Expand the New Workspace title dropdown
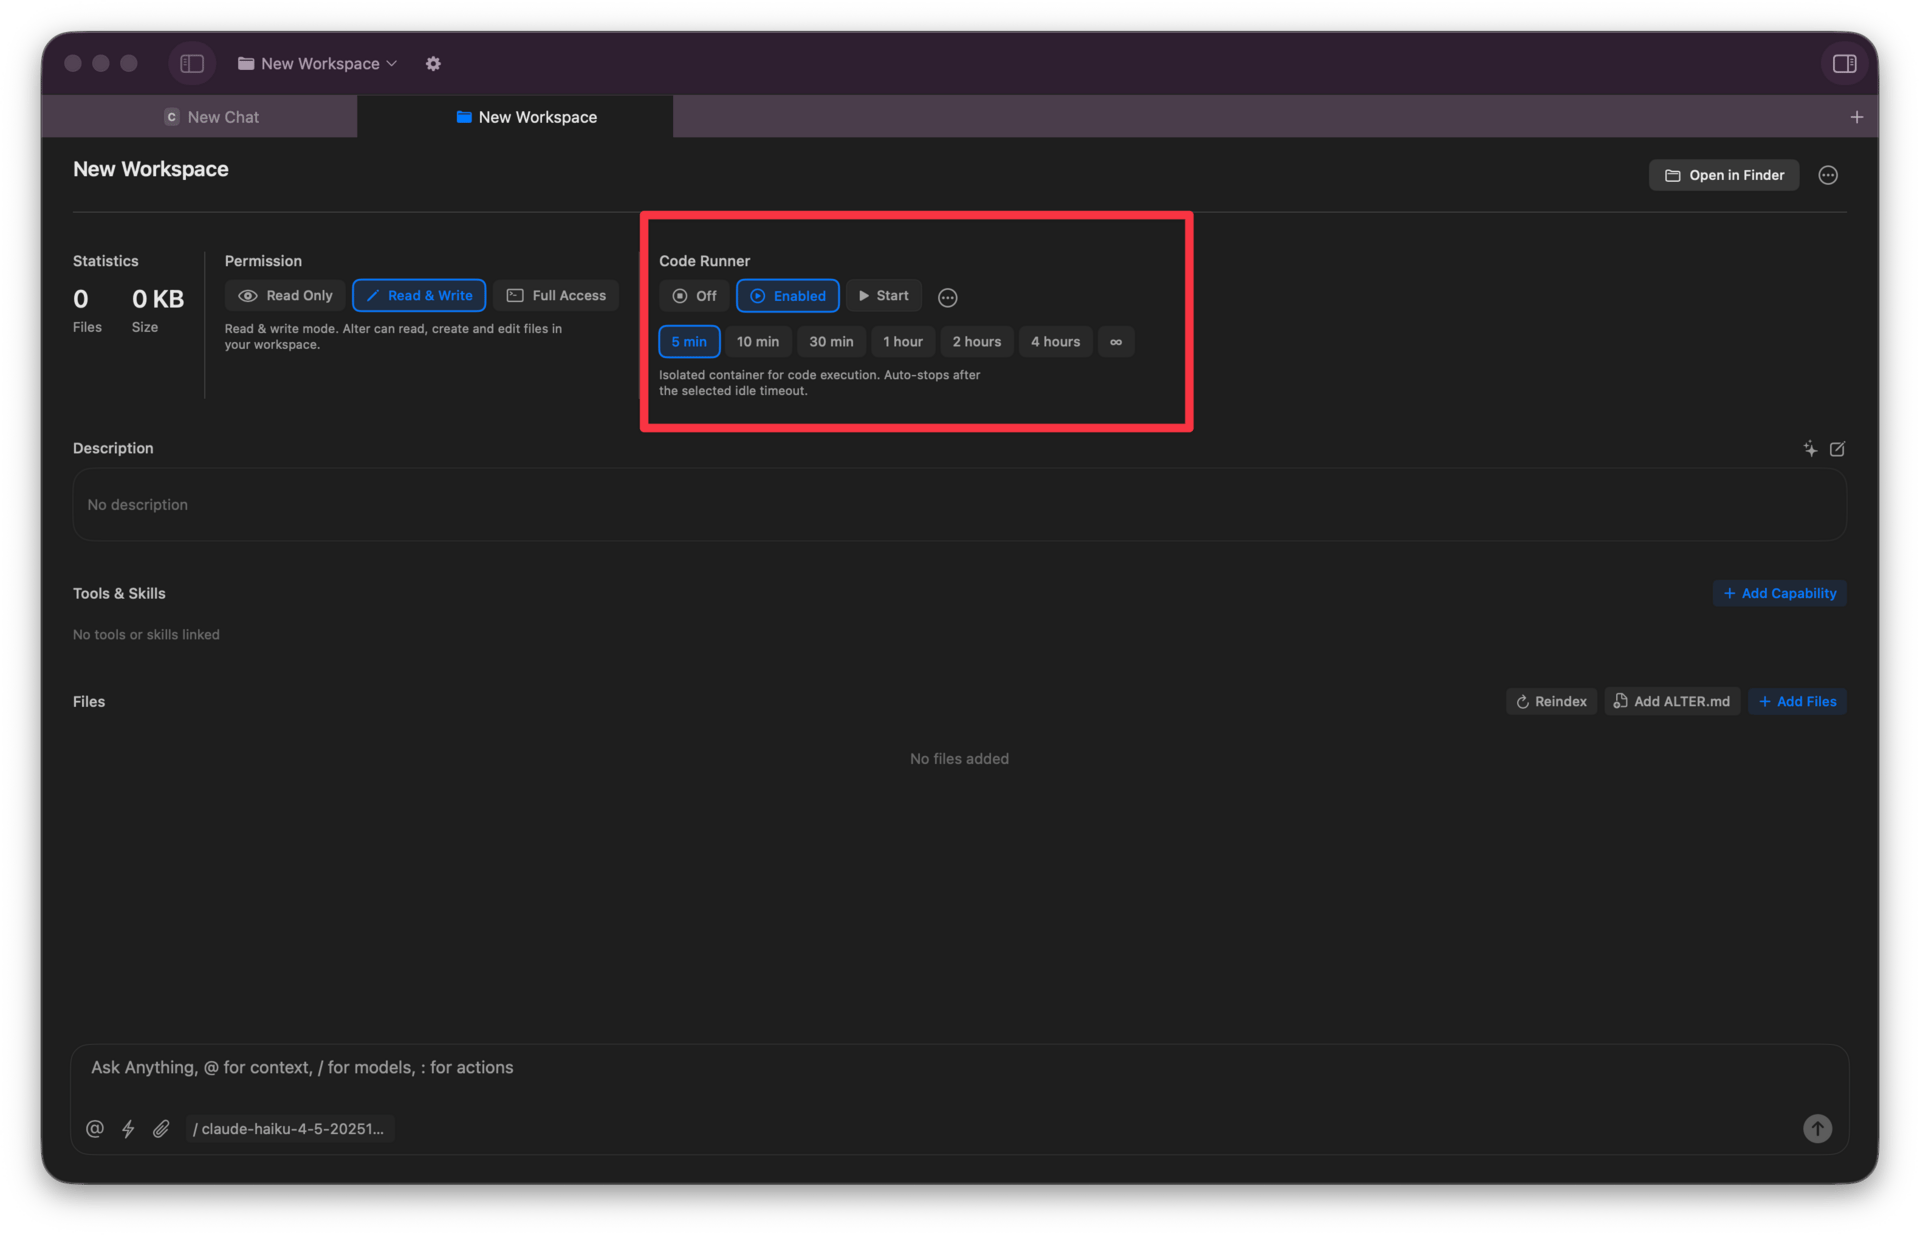Viewport: 1920px width, 1235px height. pyautogui.click(x=318, y=64)
